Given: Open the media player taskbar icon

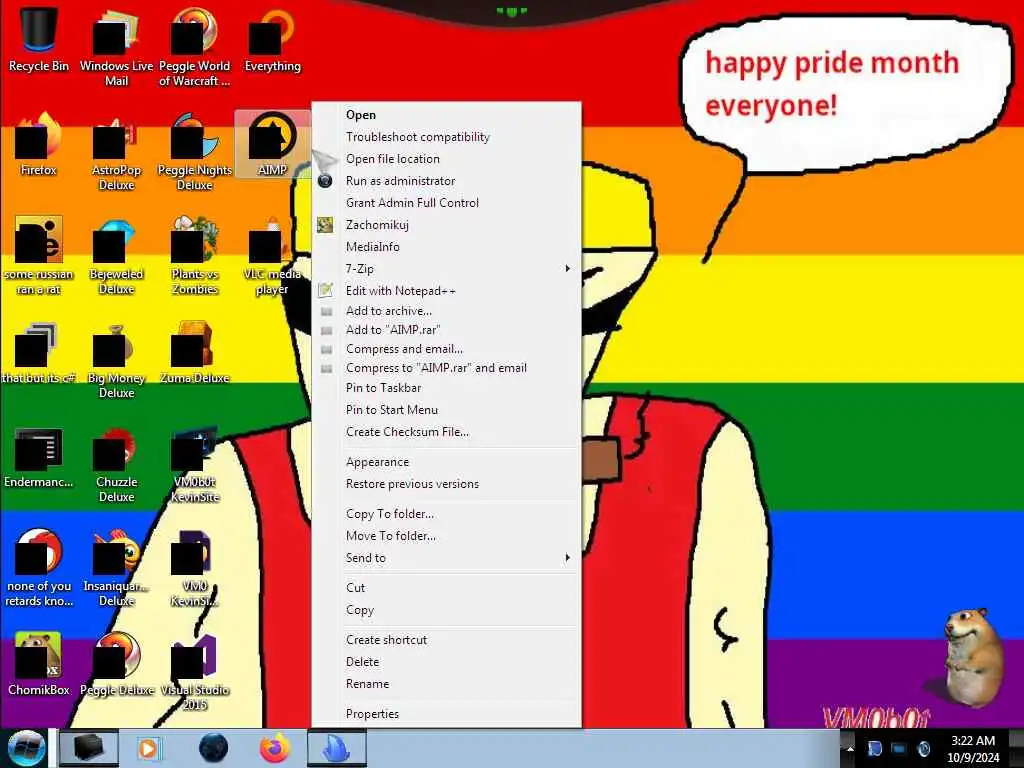Looking at the screenshot, I should click(149, 748).
